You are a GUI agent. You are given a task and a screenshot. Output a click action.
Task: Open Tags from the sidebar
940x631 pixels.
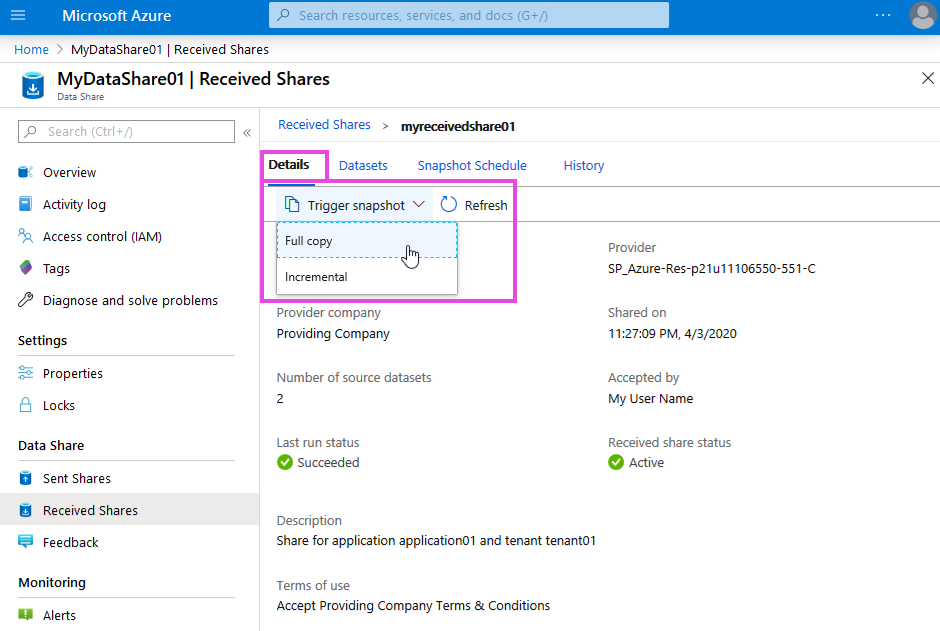56,269
